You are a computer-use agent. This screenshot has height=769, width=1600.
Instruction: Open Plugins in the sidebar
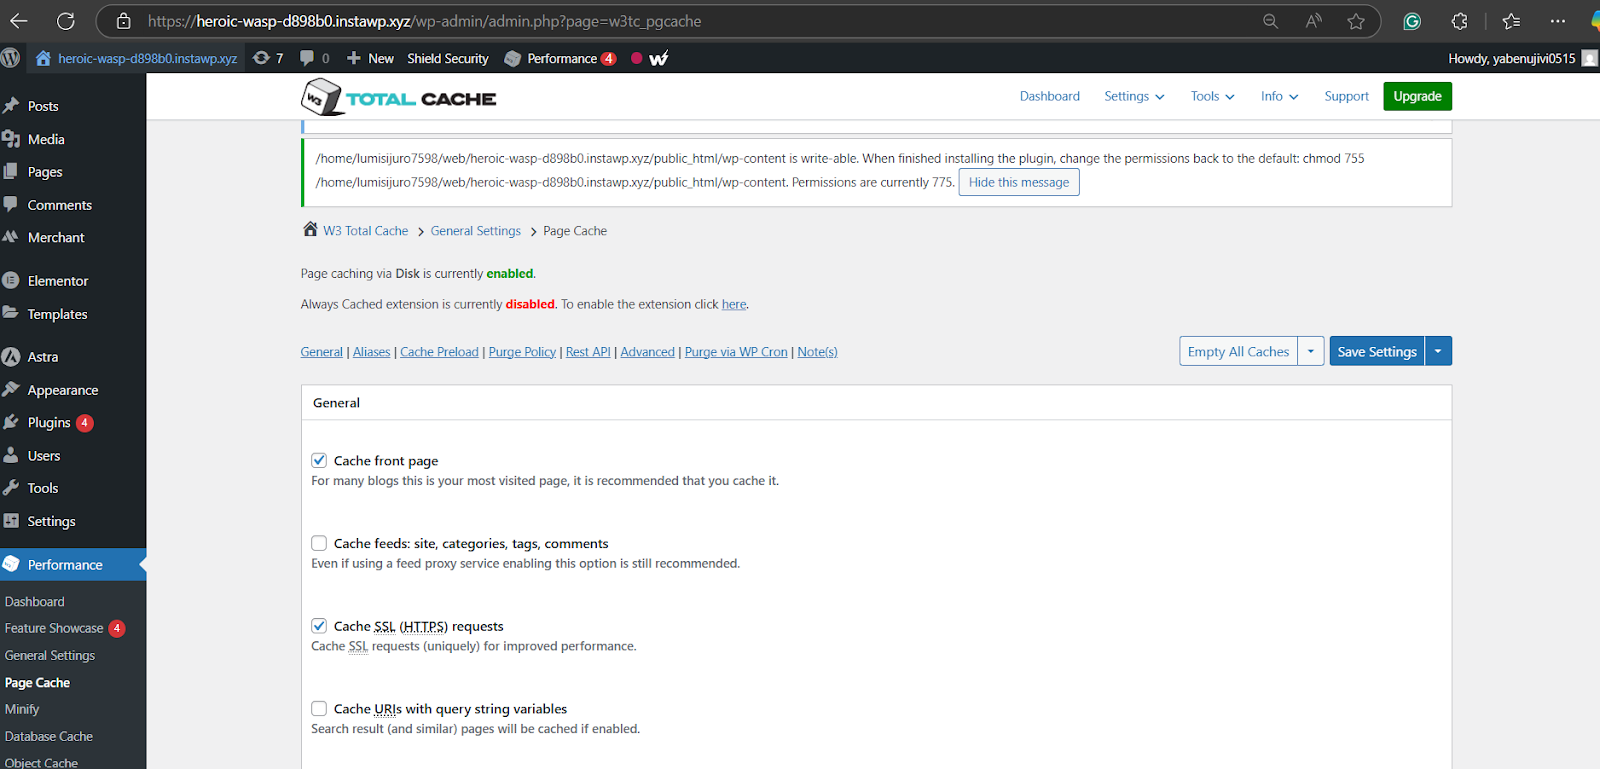pos(49,423)
